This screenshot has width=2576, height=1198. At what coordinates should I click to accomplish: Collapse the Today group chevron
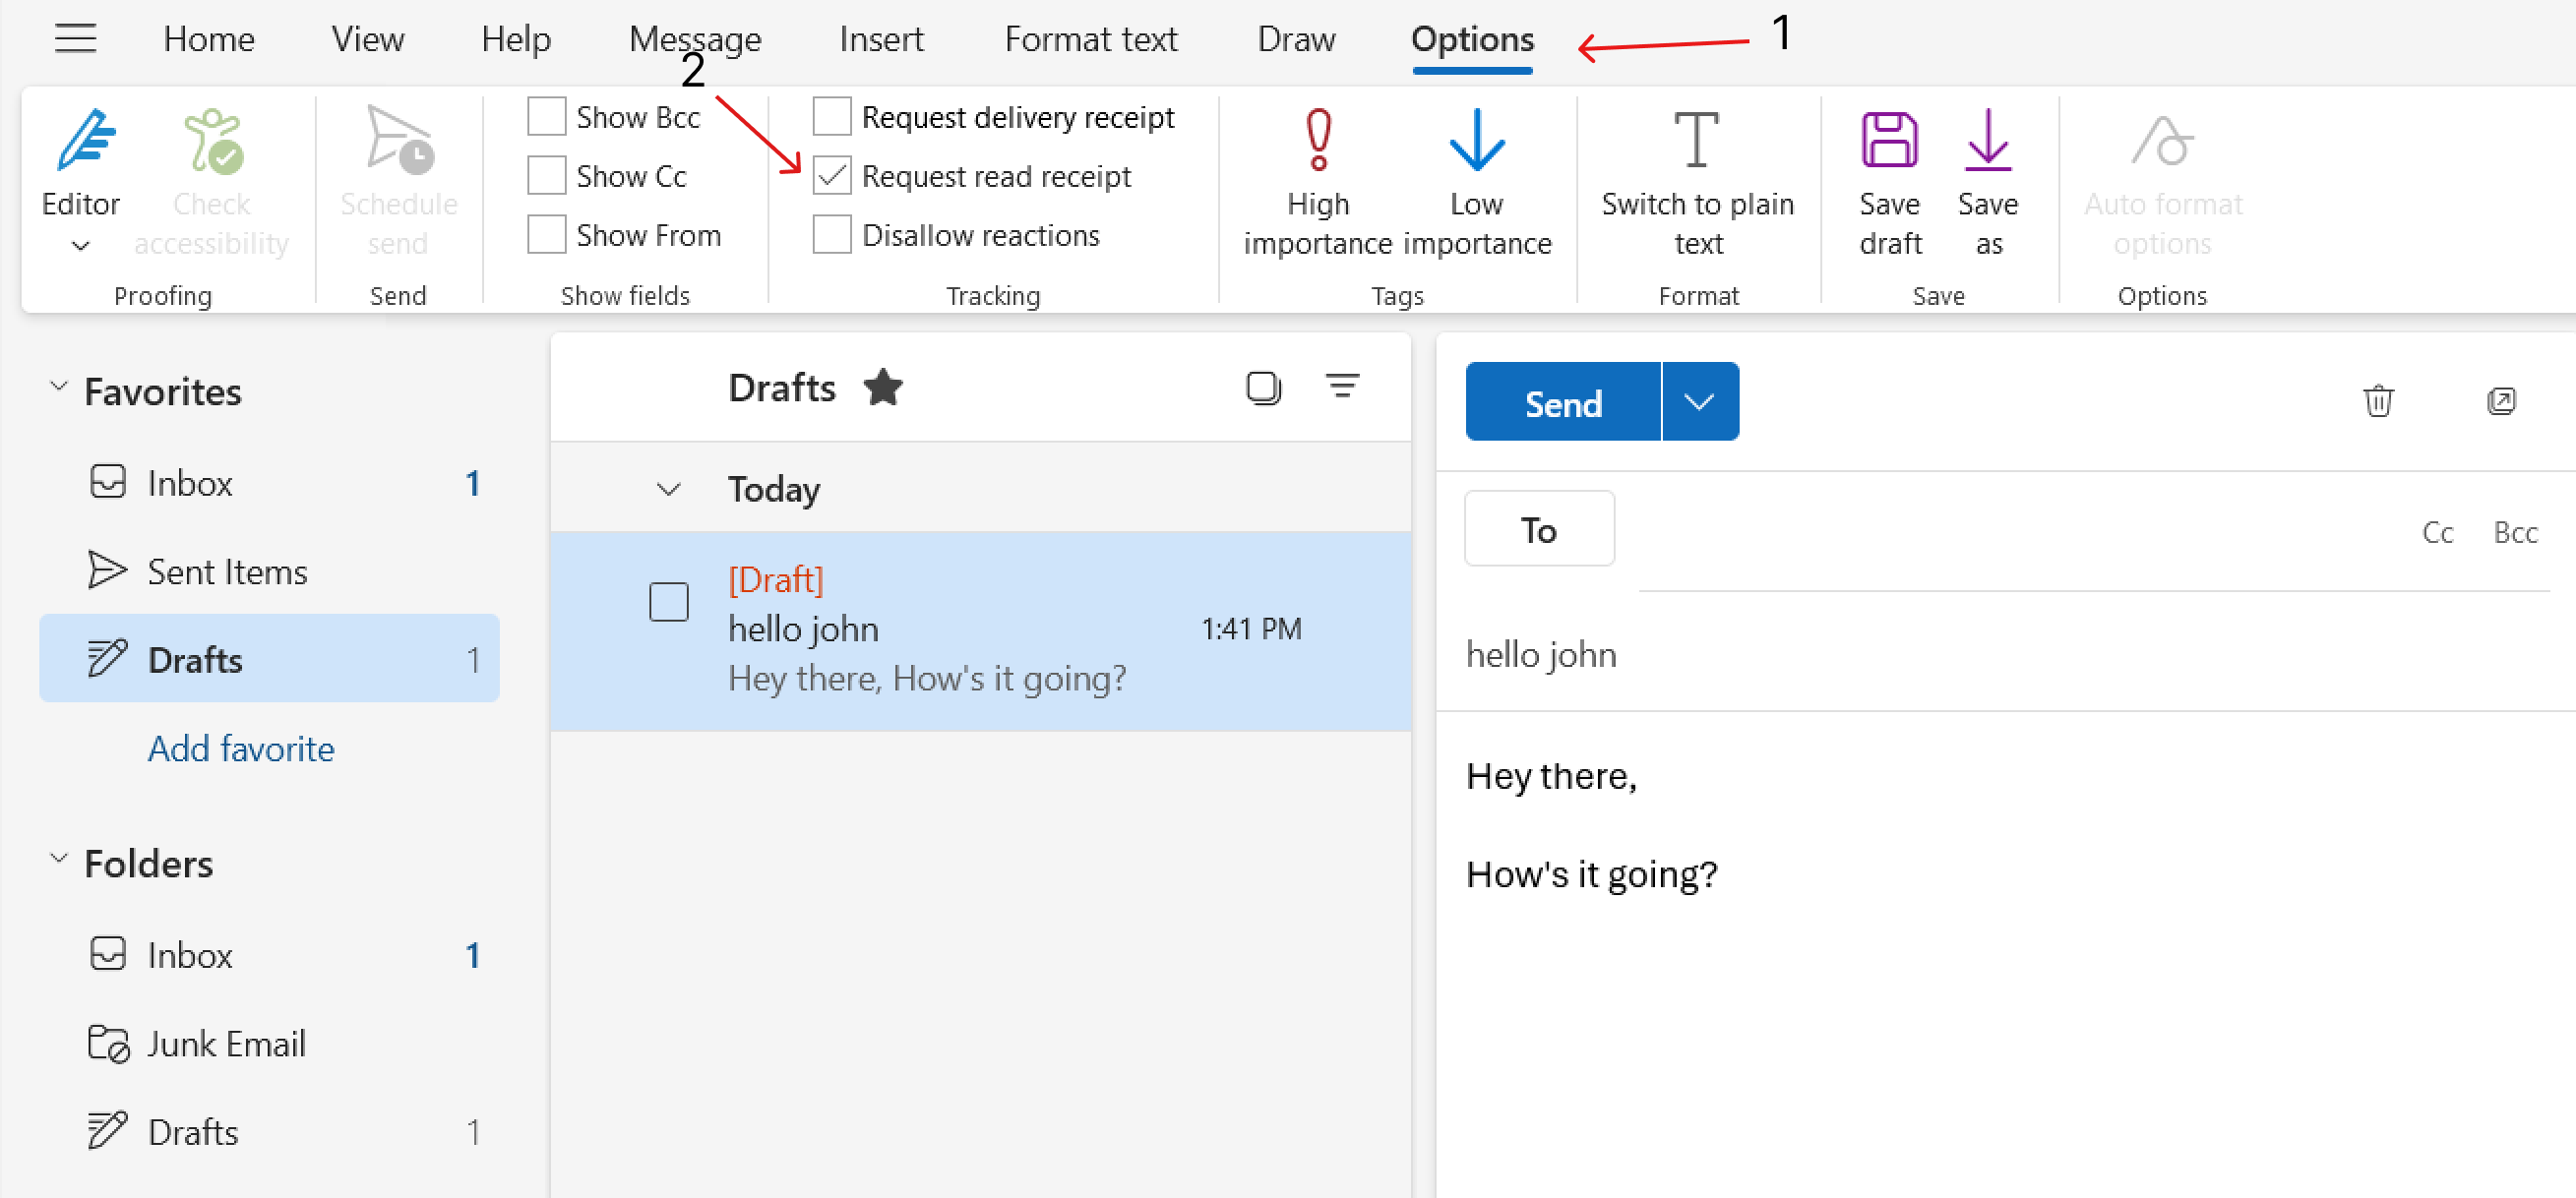(668, 489)
